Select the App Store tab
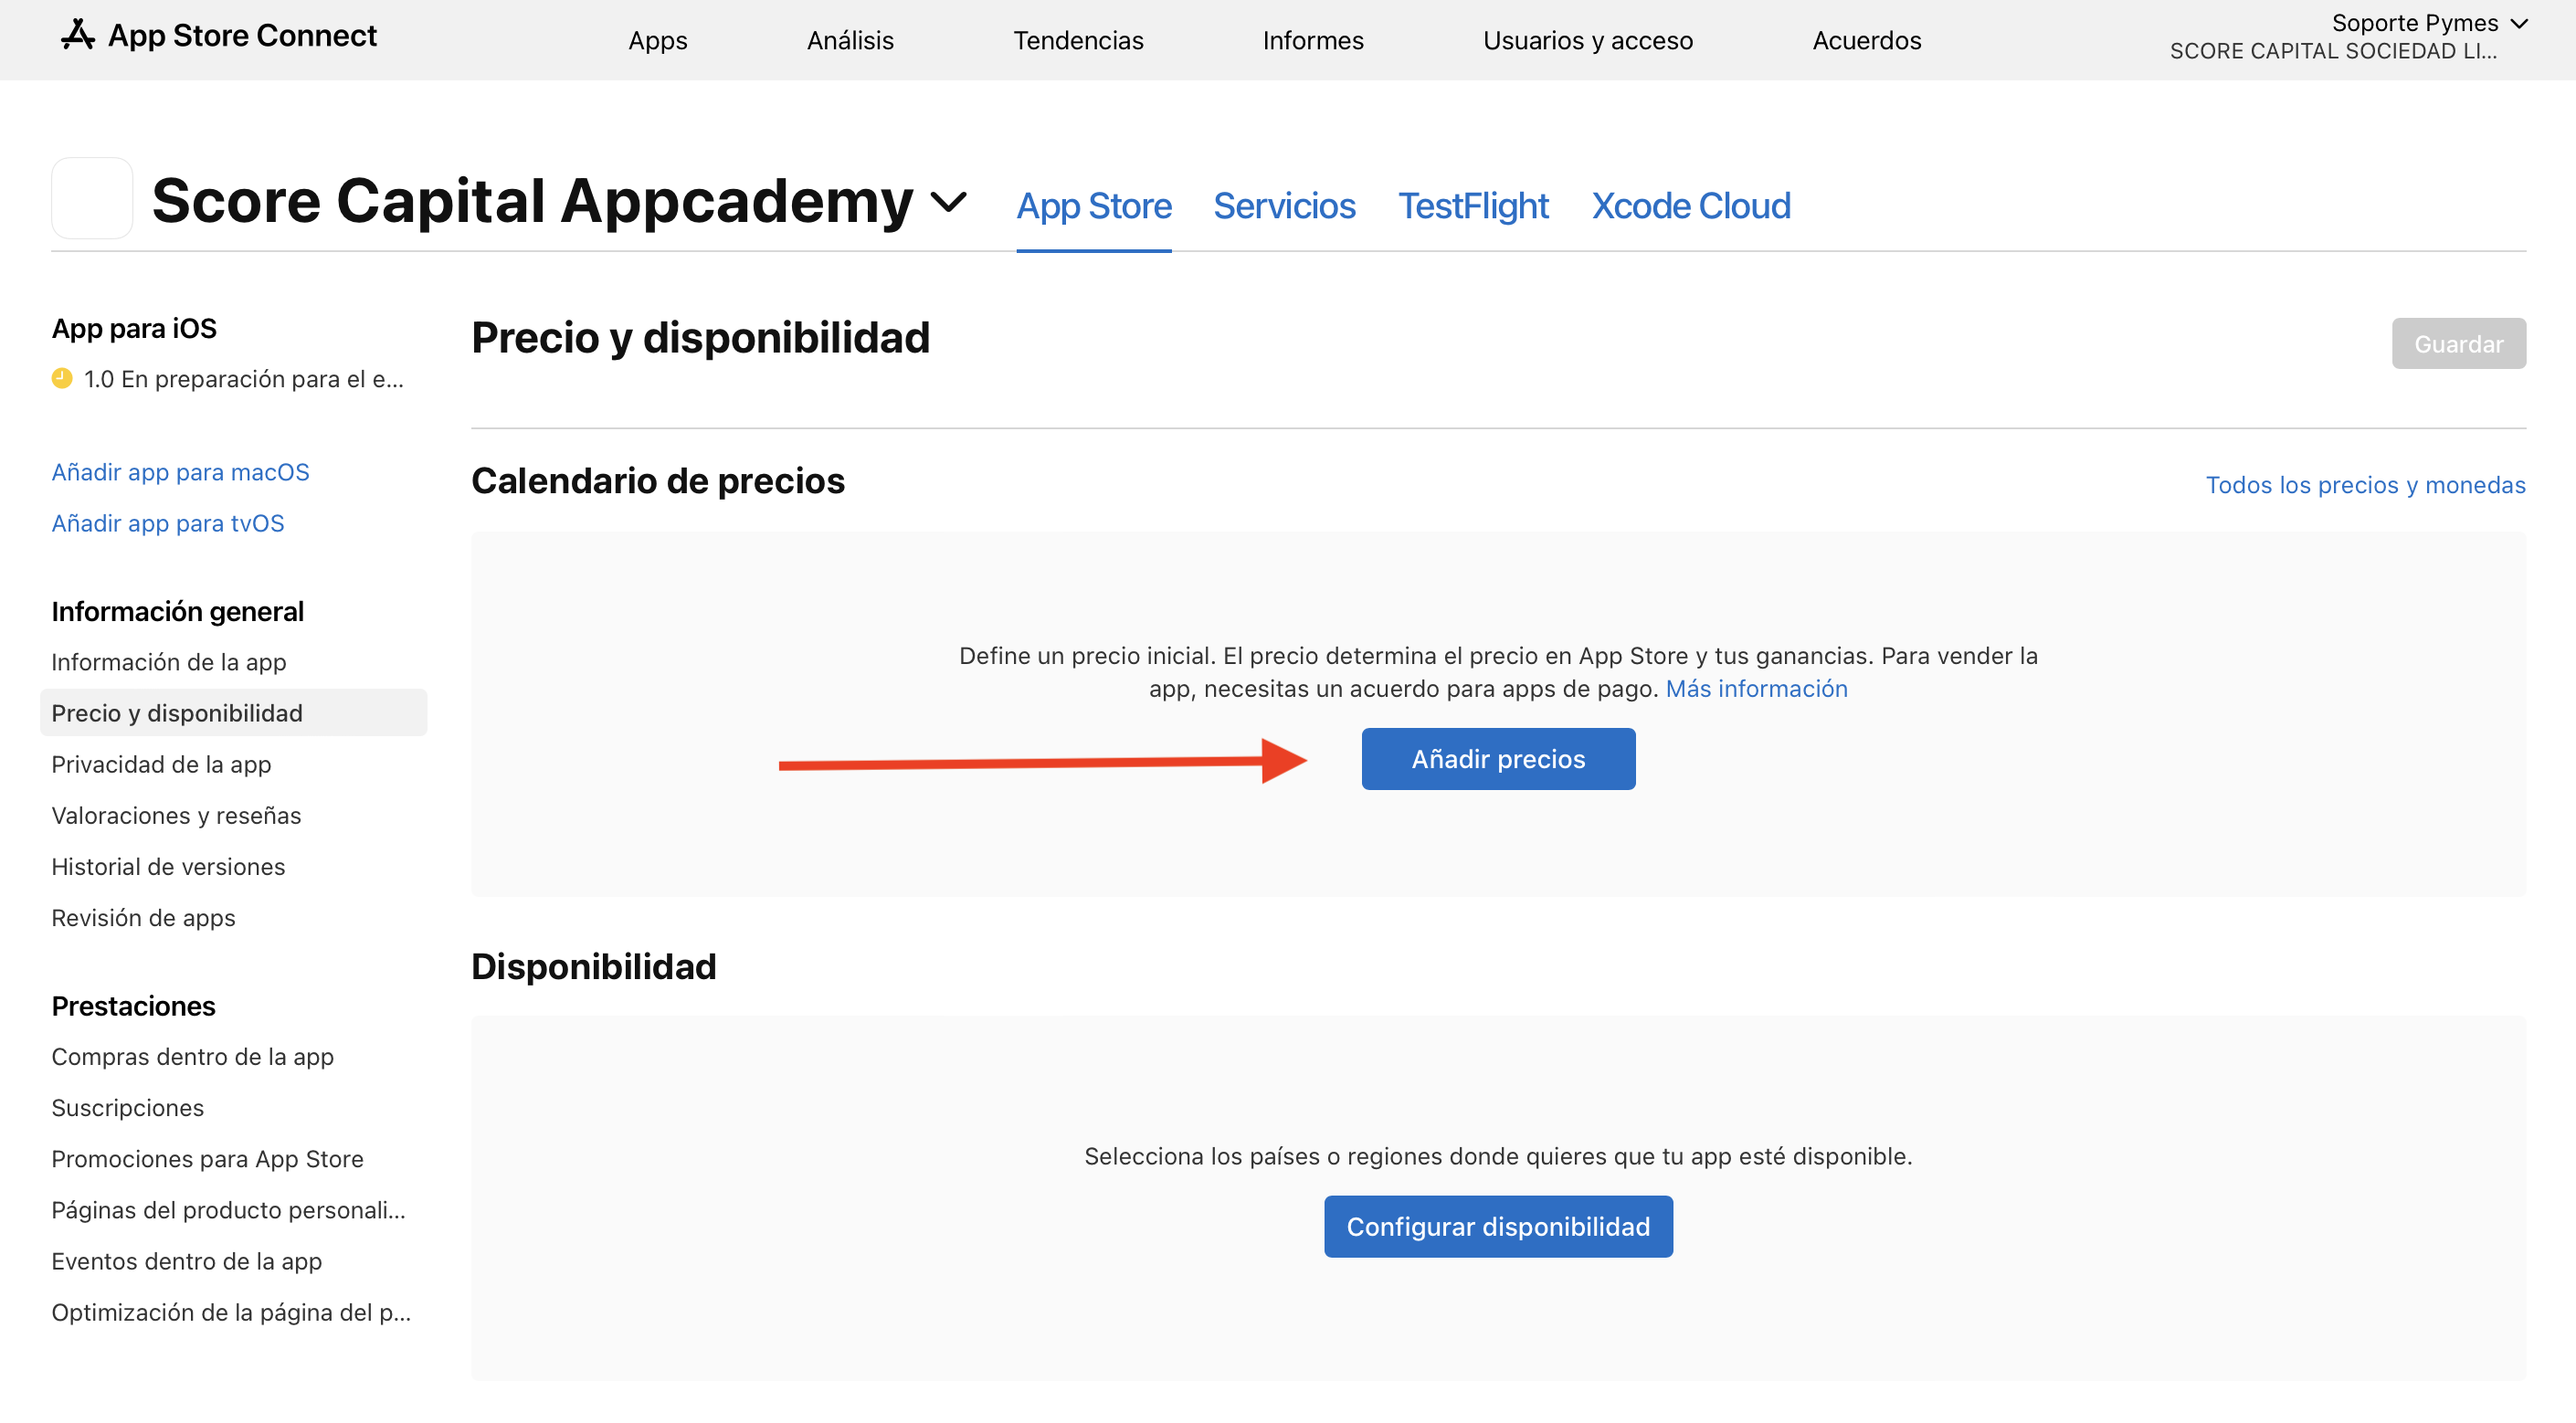The width and height of the screenshot is (2576, 1423). point(1094,206)
